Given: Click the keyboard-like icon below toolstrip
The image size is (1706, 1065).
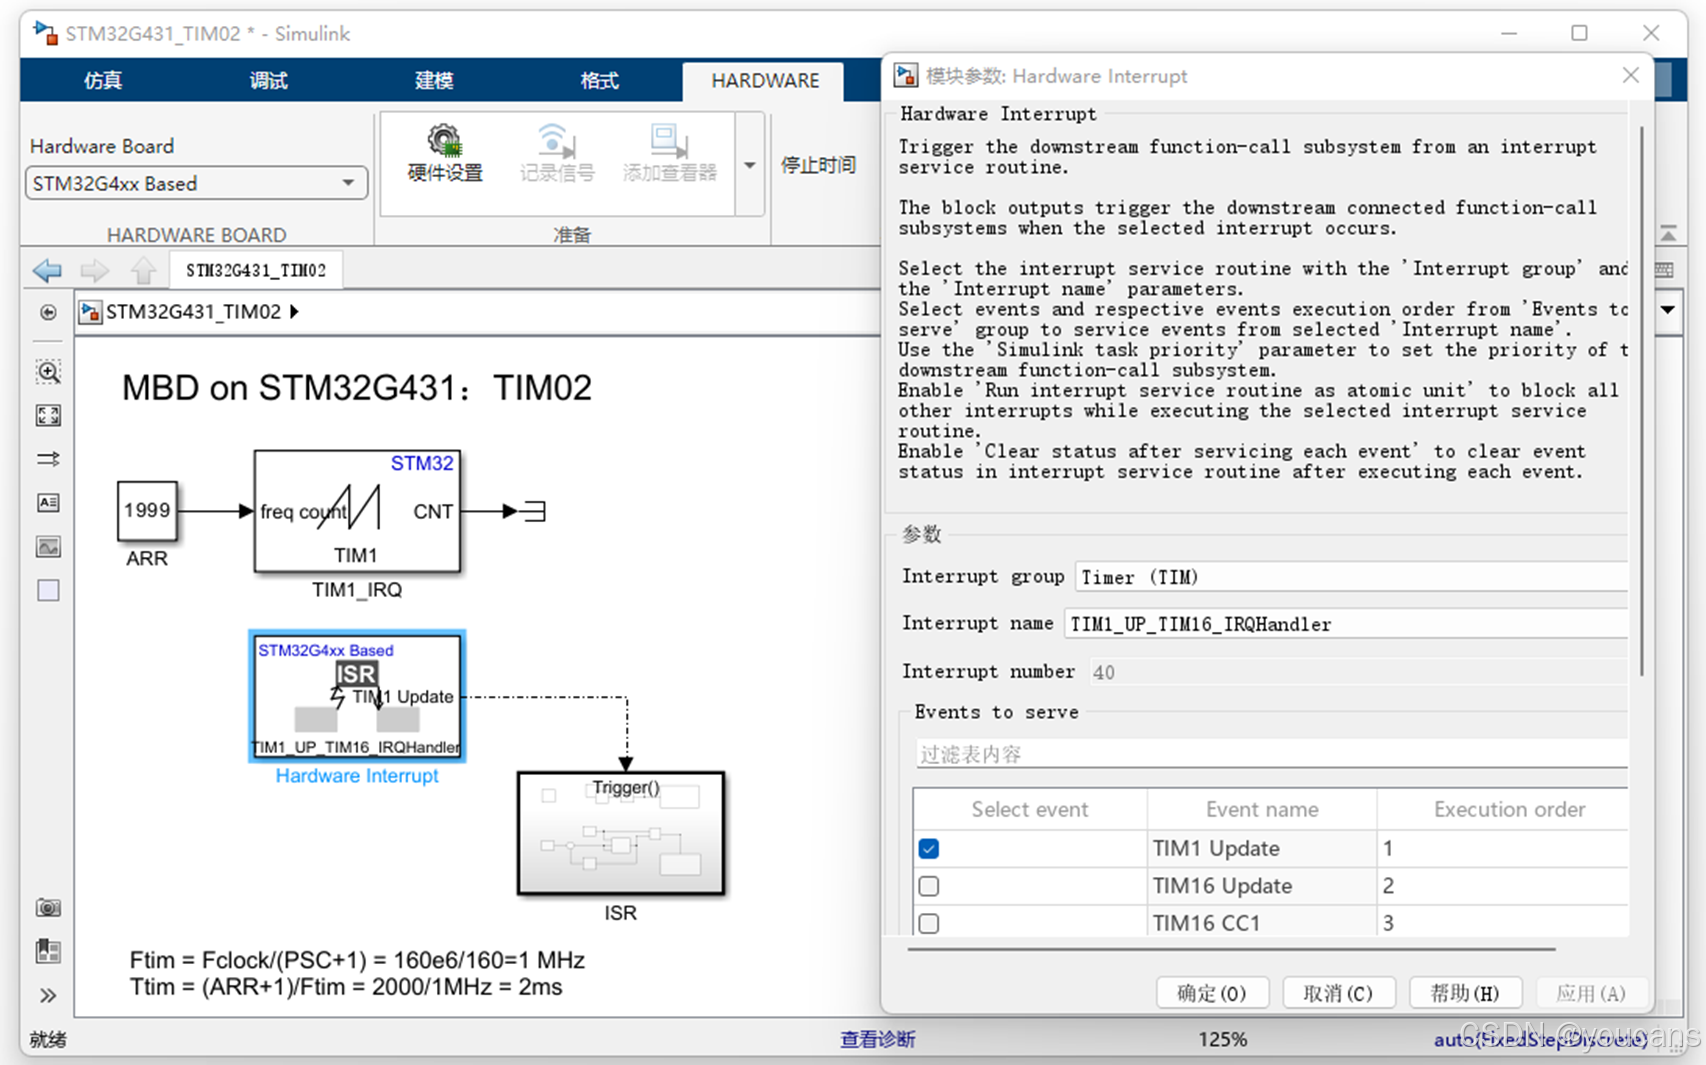Looking at the screenshot, I should 1665,270.
